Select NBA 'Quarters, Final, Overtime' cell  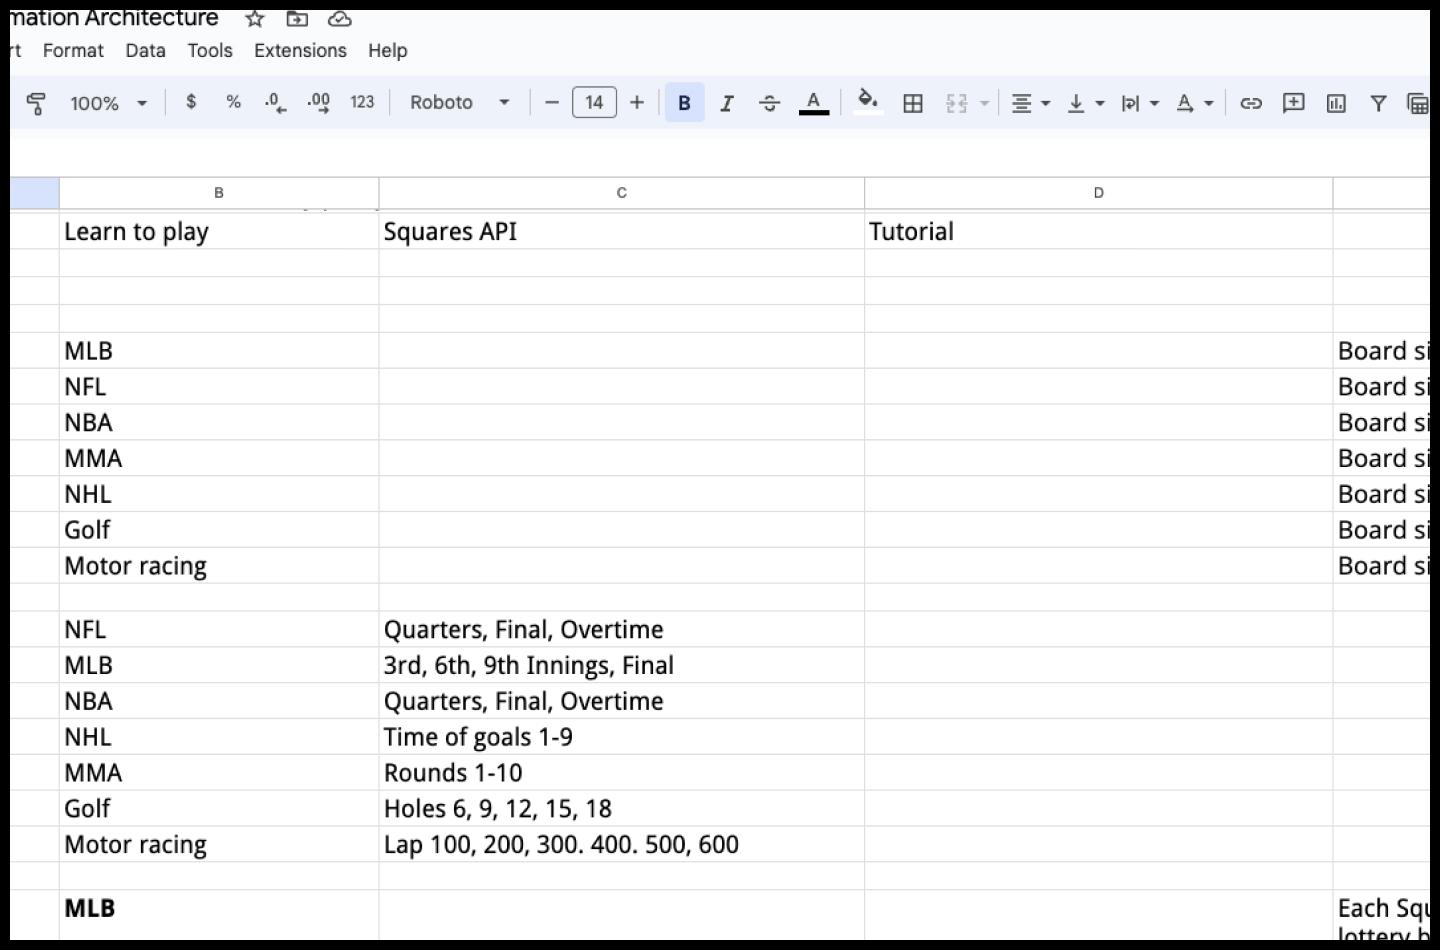pos(621,701)
